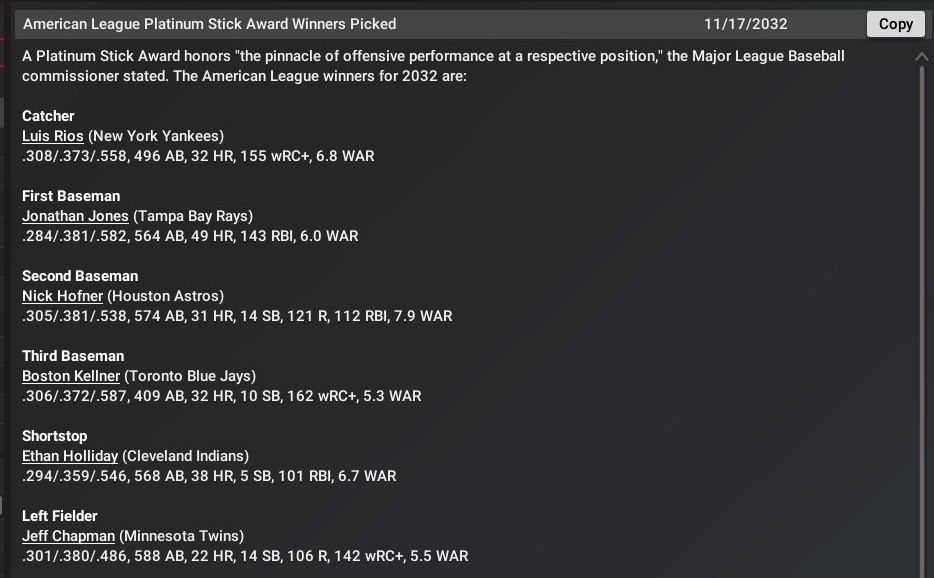This screenshot has height=578, width=934.
Task: Click the Third Baseman heading
Action: pyautogui.click(x=73, y=356)
